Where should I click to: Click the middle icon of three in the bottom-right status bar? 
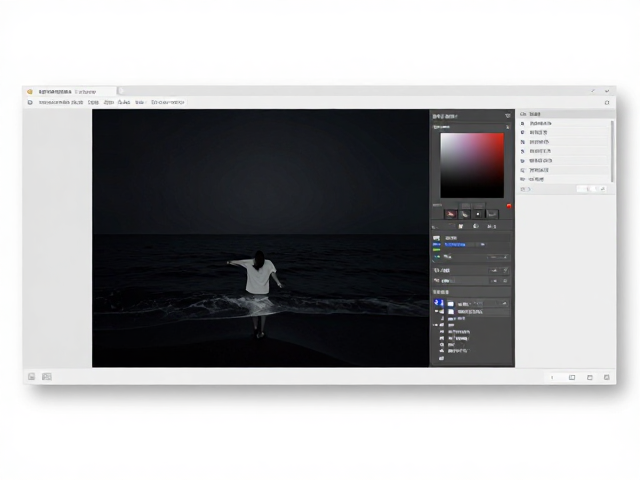click(590, 378)
